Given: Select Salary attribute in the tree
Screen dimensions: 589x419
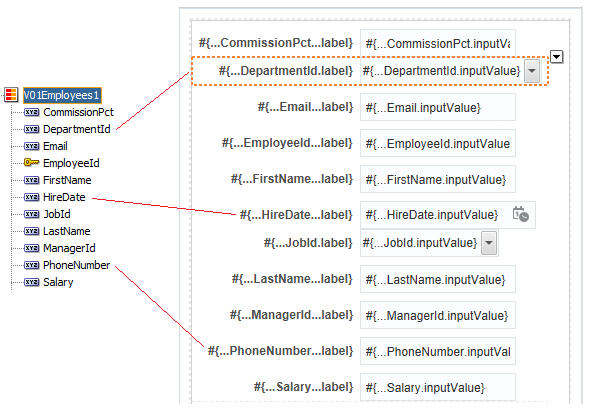Looking at the screenshot, I should (x=58, y=282).
